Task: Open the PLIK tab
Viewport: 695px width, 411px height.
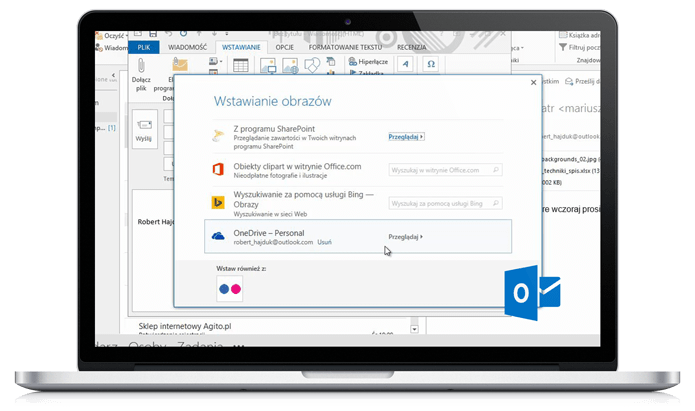Action: pyautogui.click(x=145, y=46)
